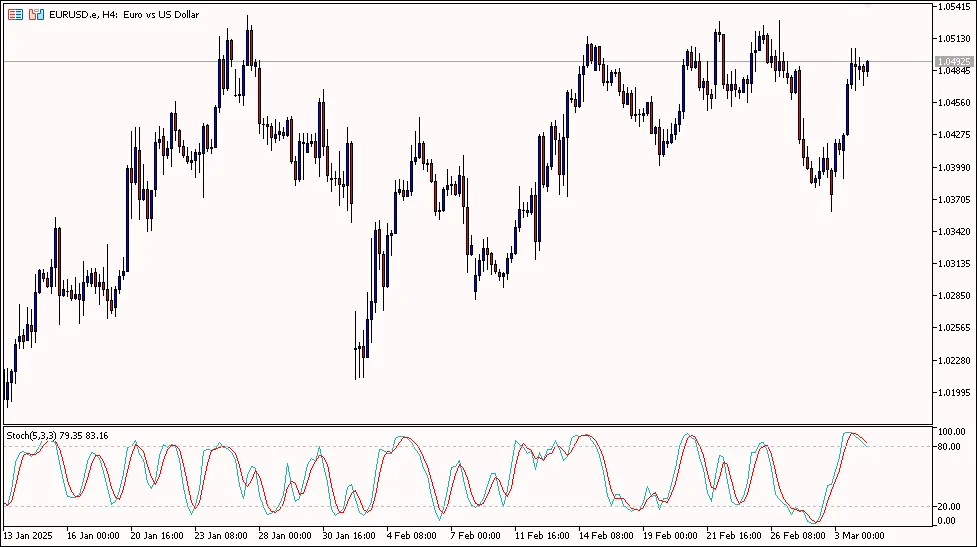The height and width of the screenshot is (547, 977).
Task: Click the 1.03990 price scale label
Action: pos(954,168)
